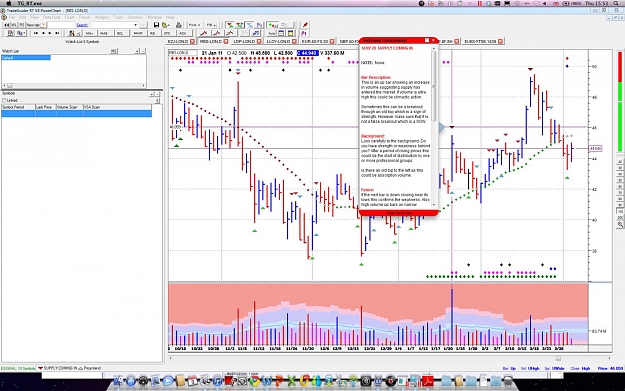Screen dimensions: 625x391
Task: Click the red-green vertical strength meter bar
Action: click(x=620, y=102)
